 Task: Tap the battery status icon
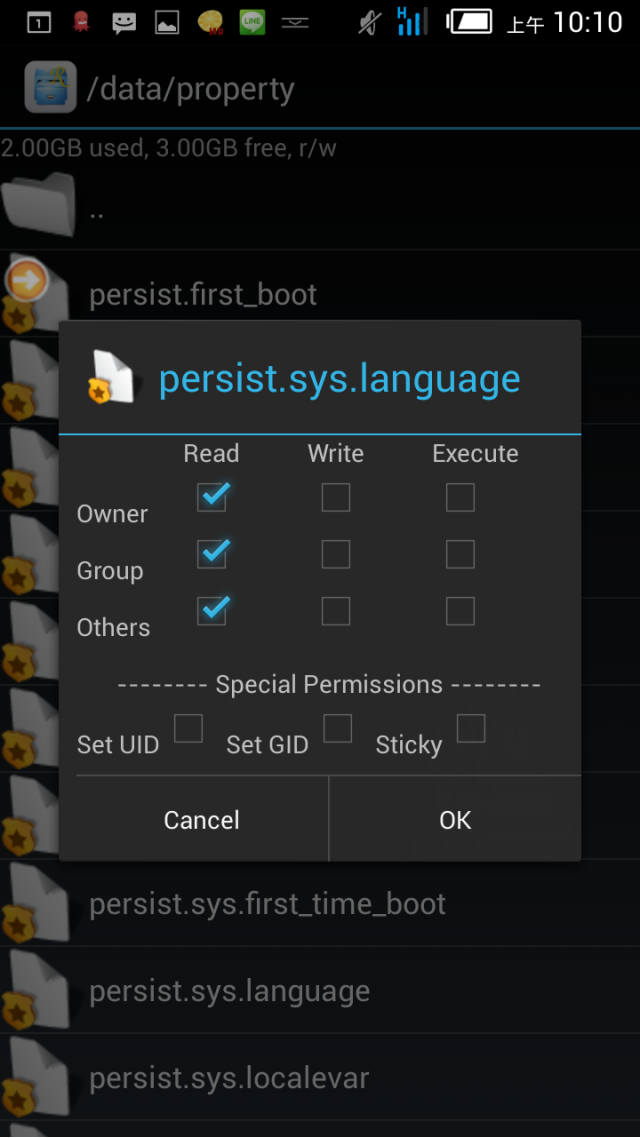[x=469, y=22]
